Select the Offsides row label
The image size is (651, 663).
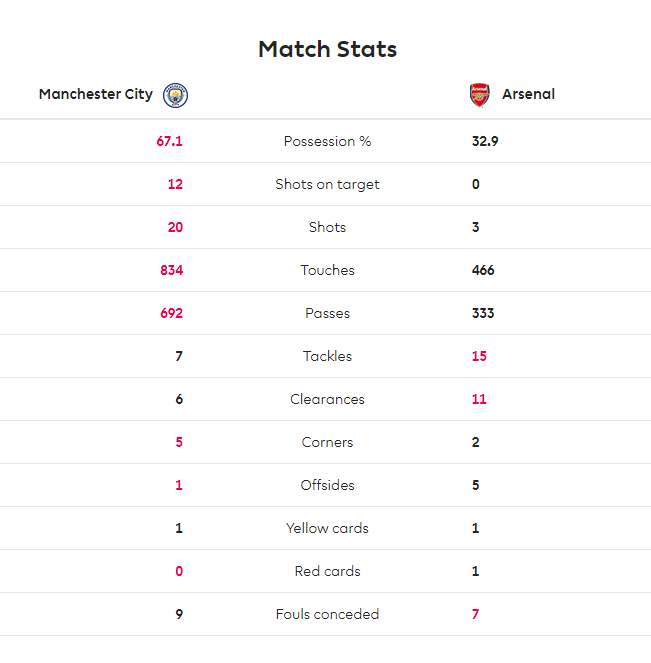[x=328, y=485]
